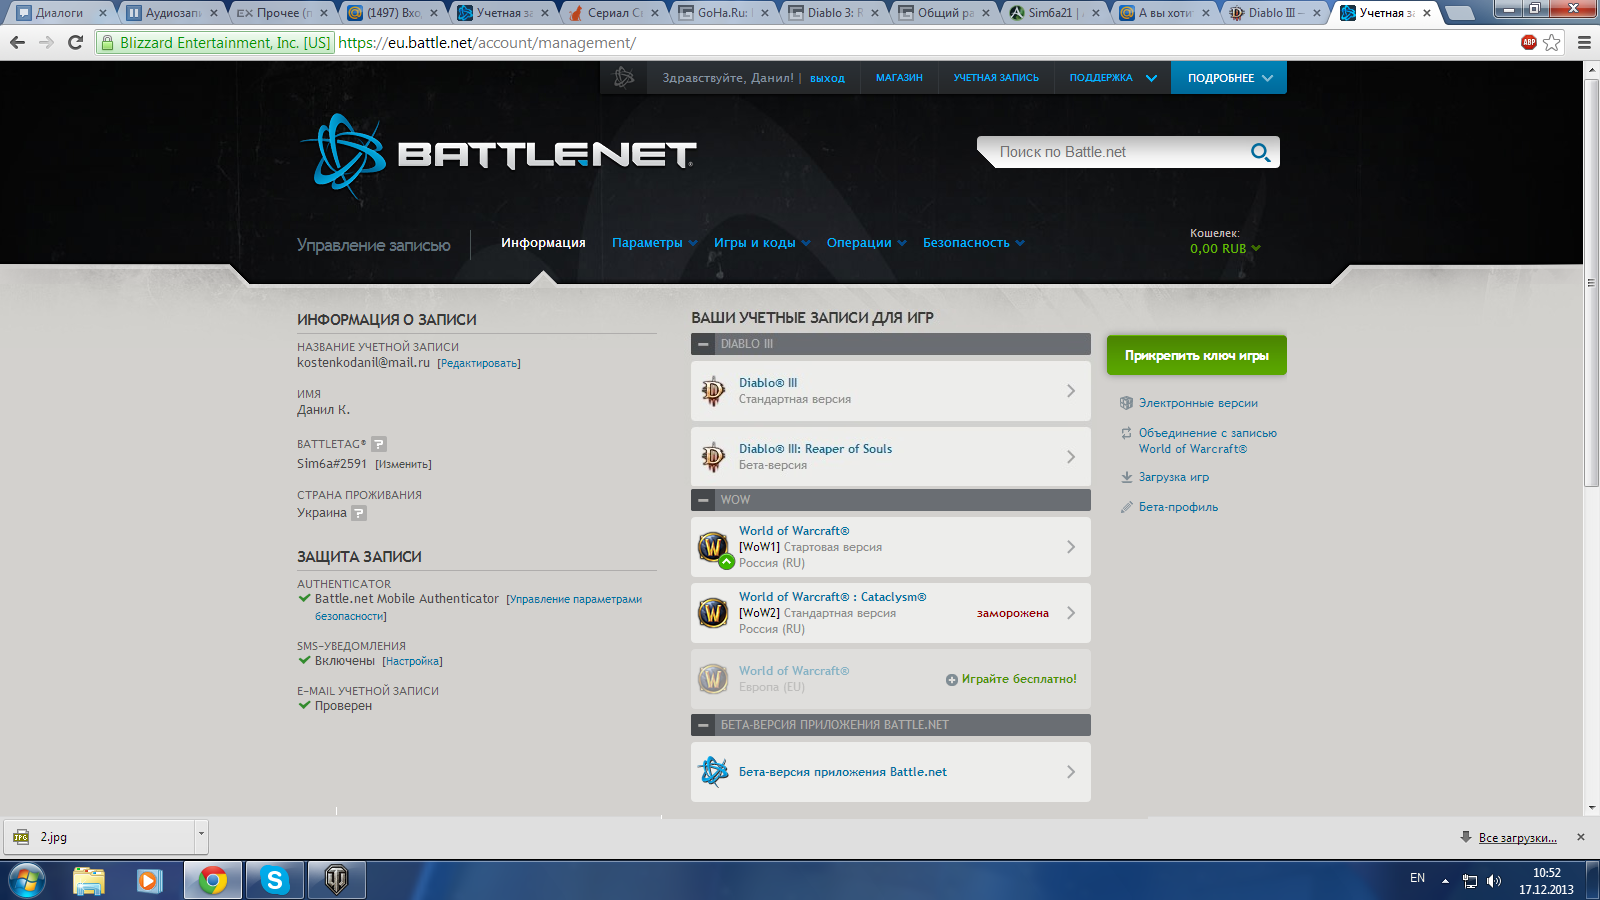Switch to the GoHa.Ru browser tab
This screenshot has width=1600, height=900.
(724, 13)
